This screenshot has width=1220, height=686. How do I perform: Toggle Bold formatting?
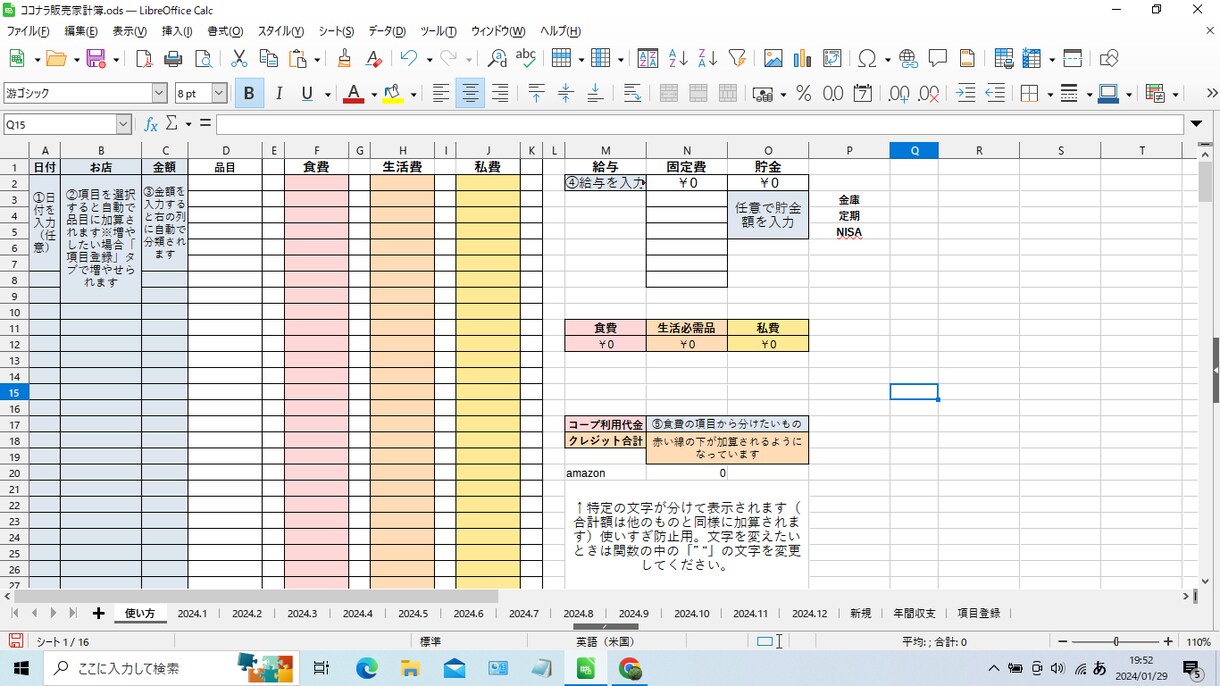[x=248, y=94]
